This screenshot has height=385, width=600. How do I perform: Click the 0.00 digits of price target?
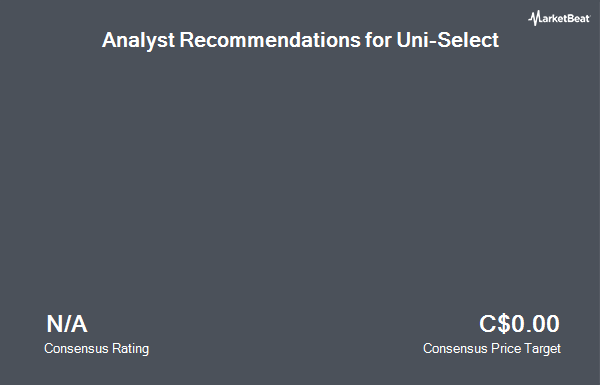point(535,324)
